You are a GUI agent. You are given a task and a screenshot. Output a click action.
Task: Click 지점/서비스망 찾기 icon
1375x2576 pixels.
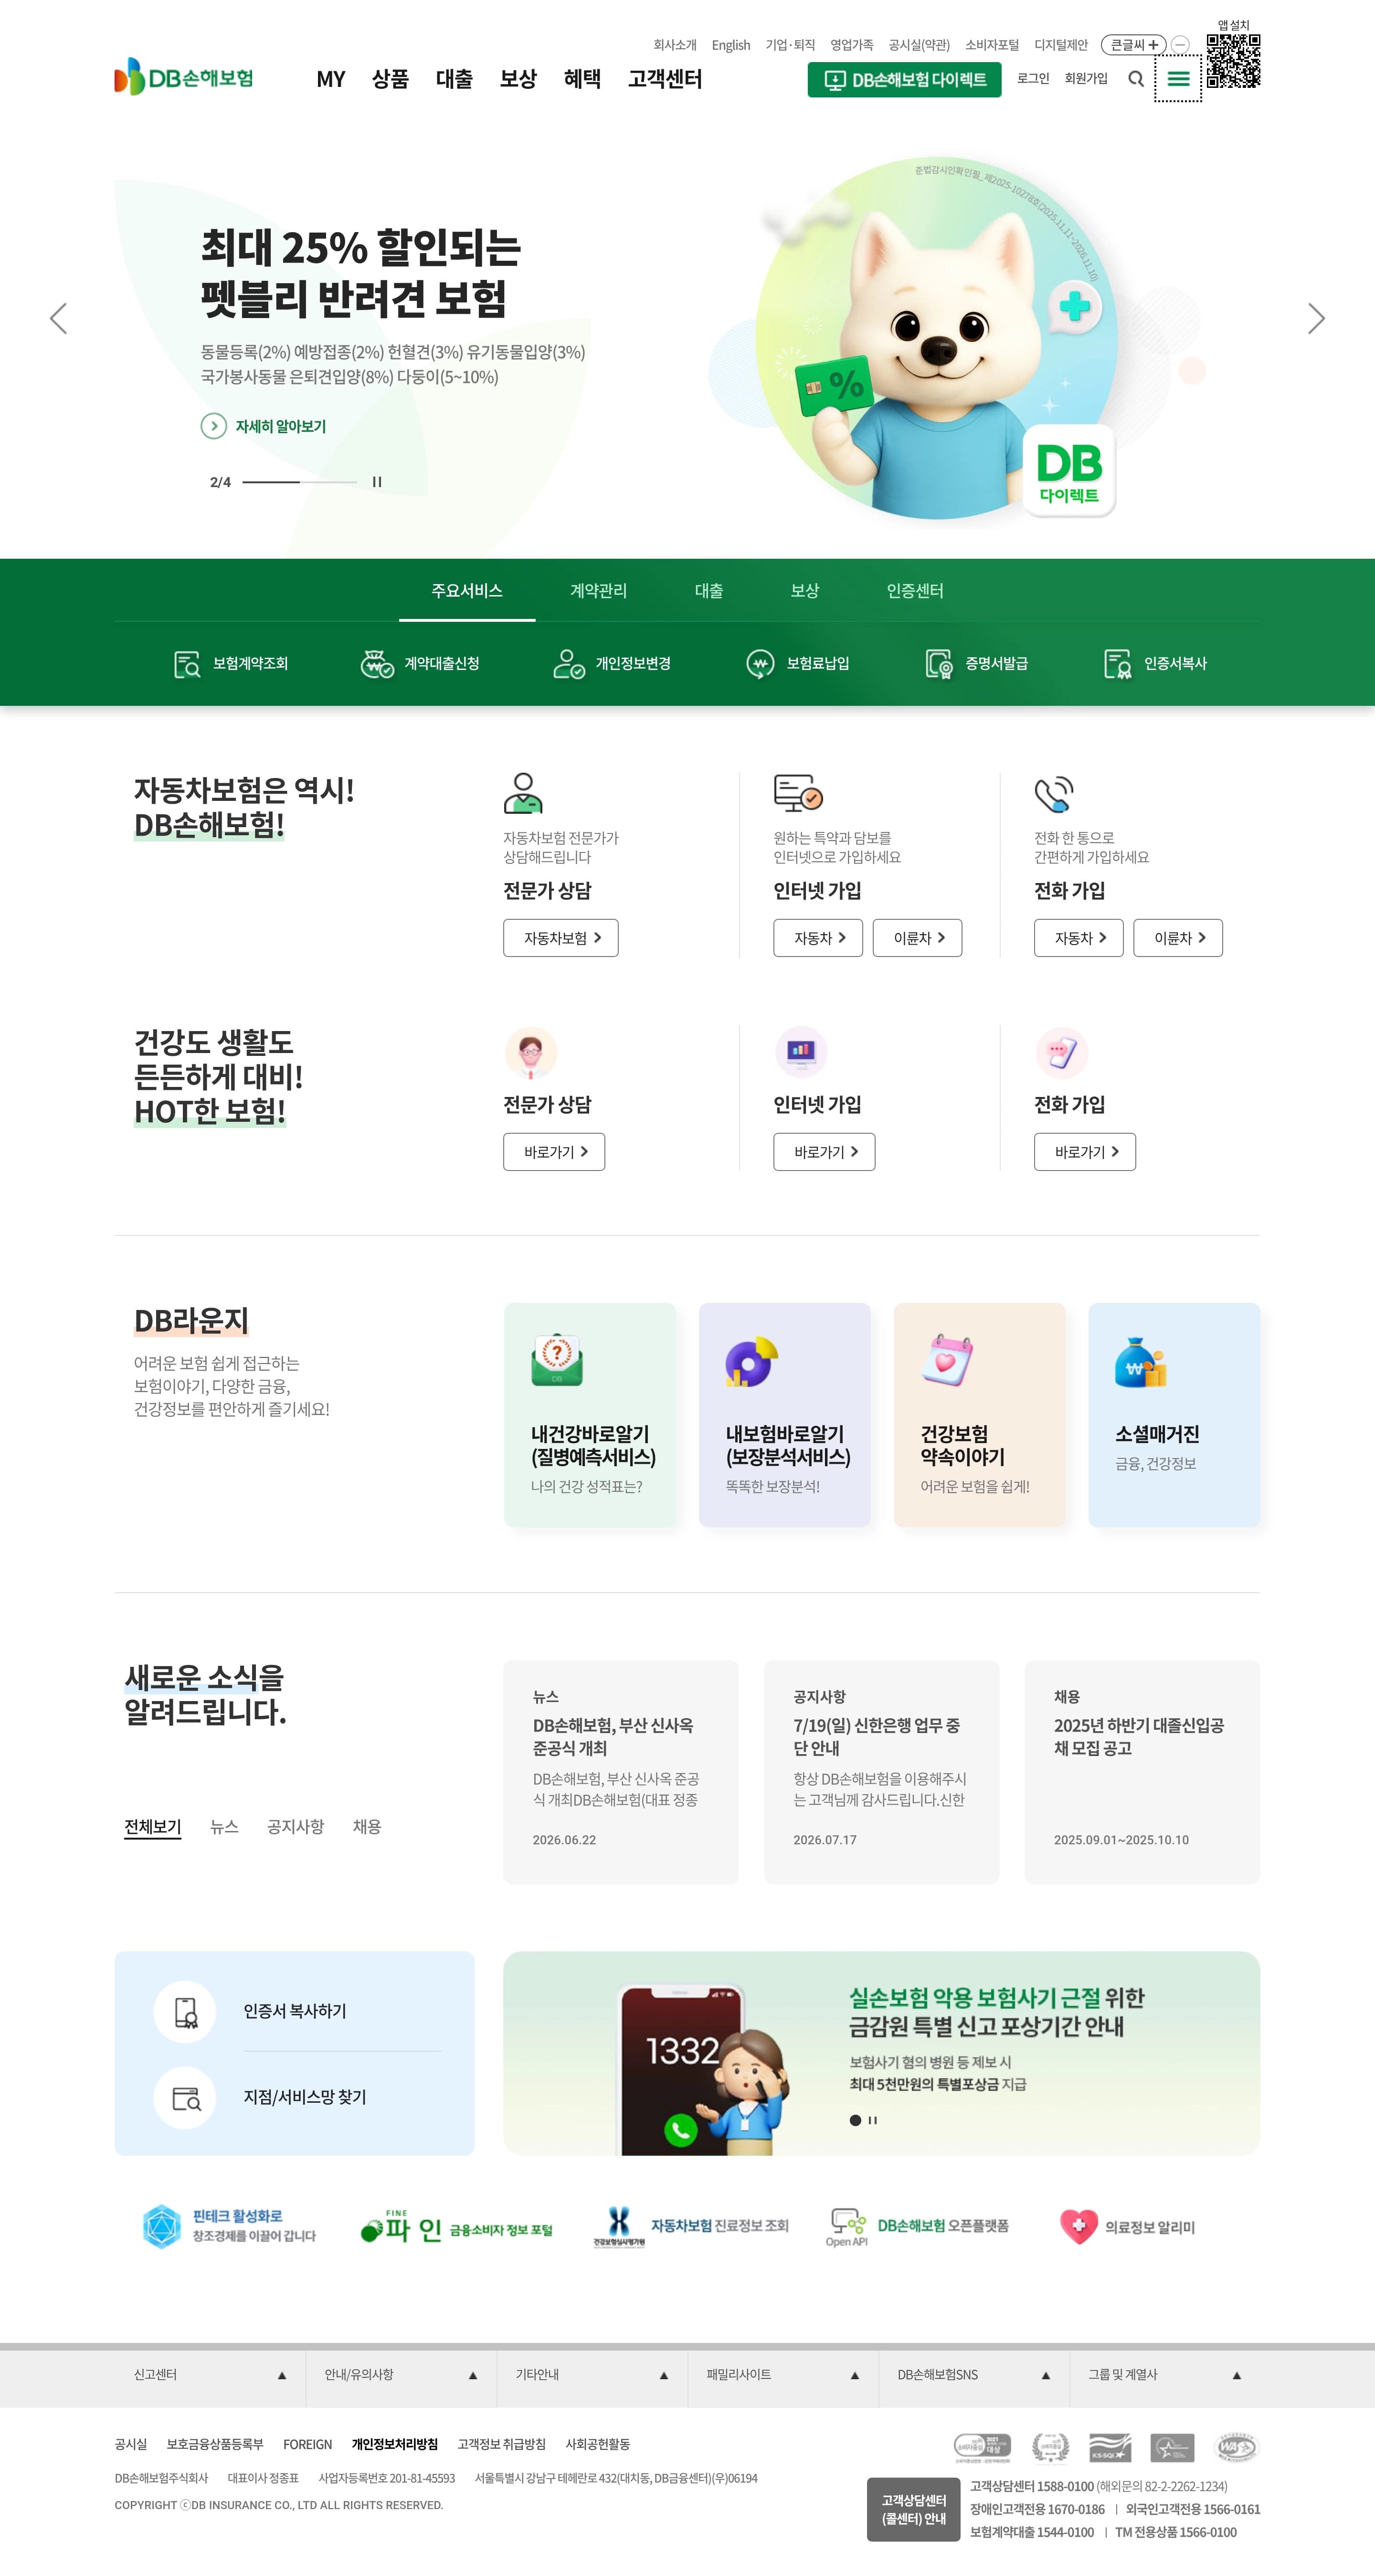point(185,2098)
